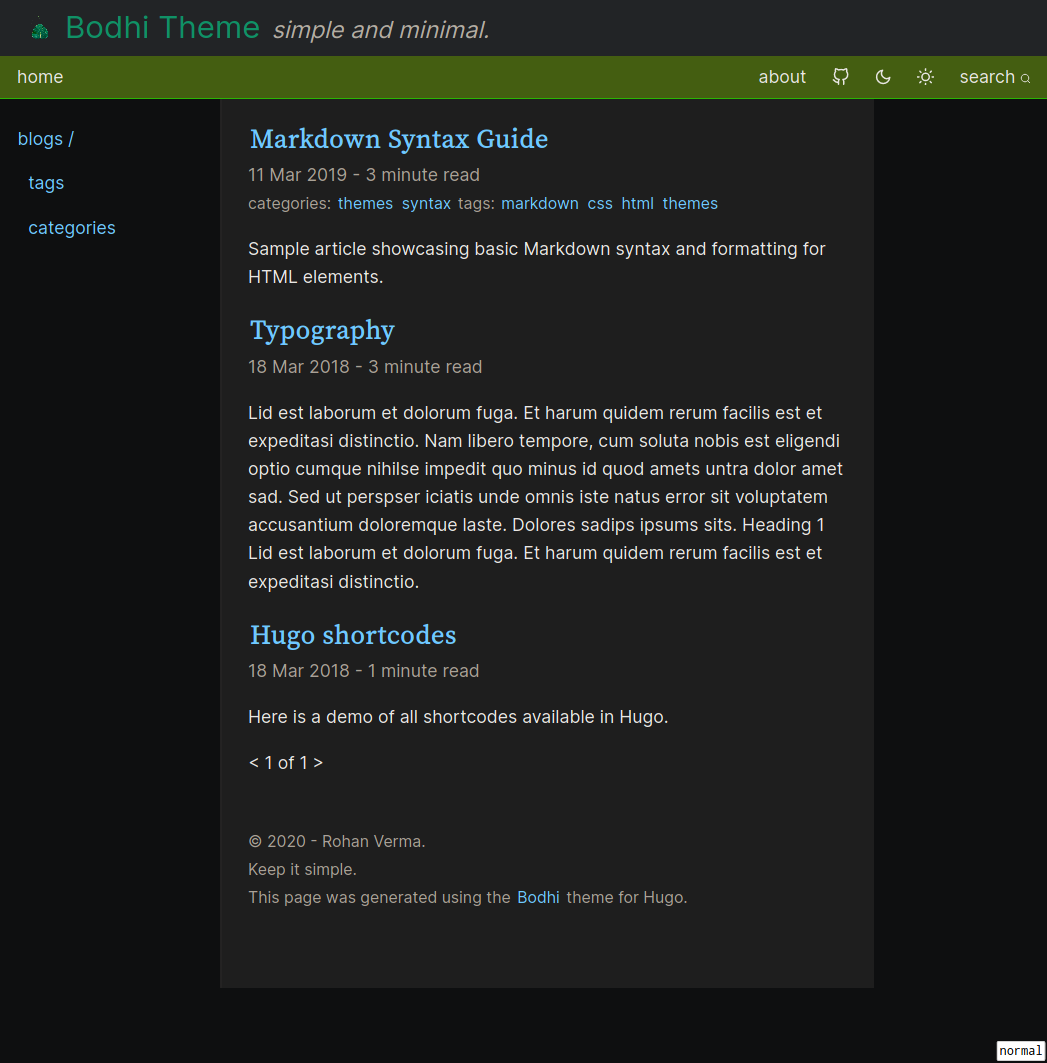Select the home menu item
This screenshot has width=1047, height=1063.
[x=40, y=76]
